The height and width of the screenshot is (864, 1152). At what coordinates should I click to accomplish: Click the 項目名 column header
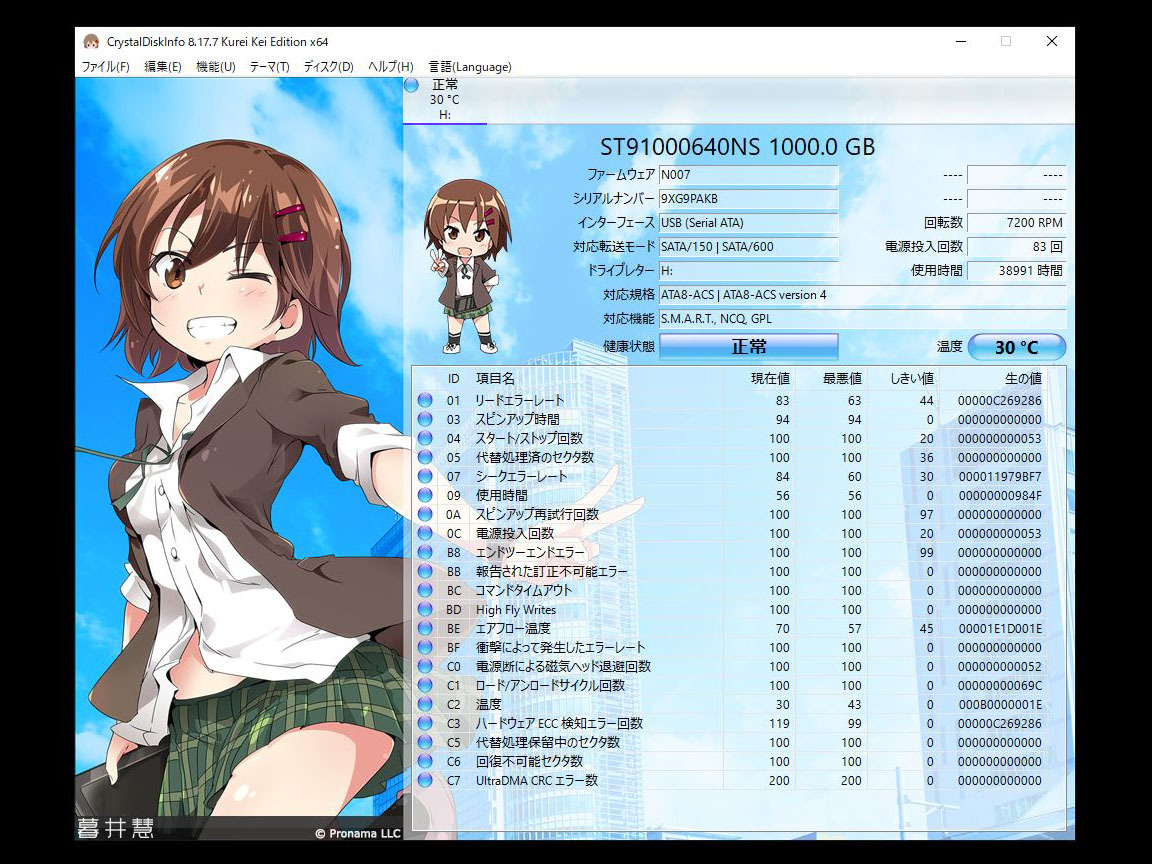tap(495, 378)
